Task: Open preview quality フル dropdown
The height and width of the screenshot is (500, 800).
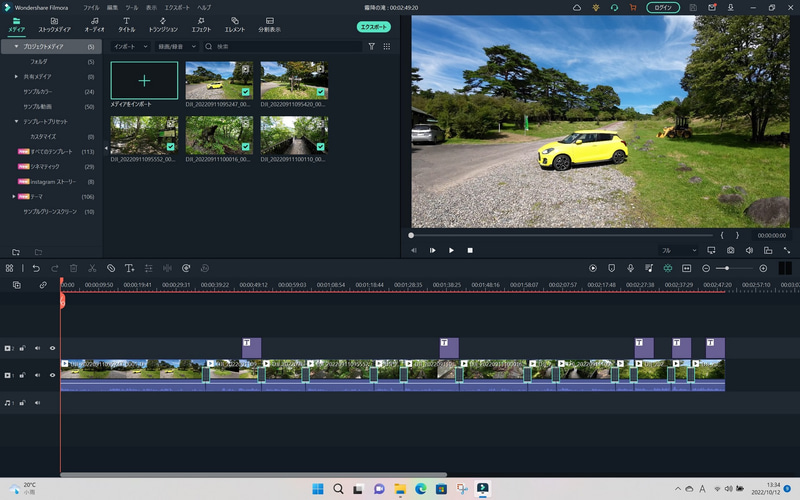Action: coord(679,251)
